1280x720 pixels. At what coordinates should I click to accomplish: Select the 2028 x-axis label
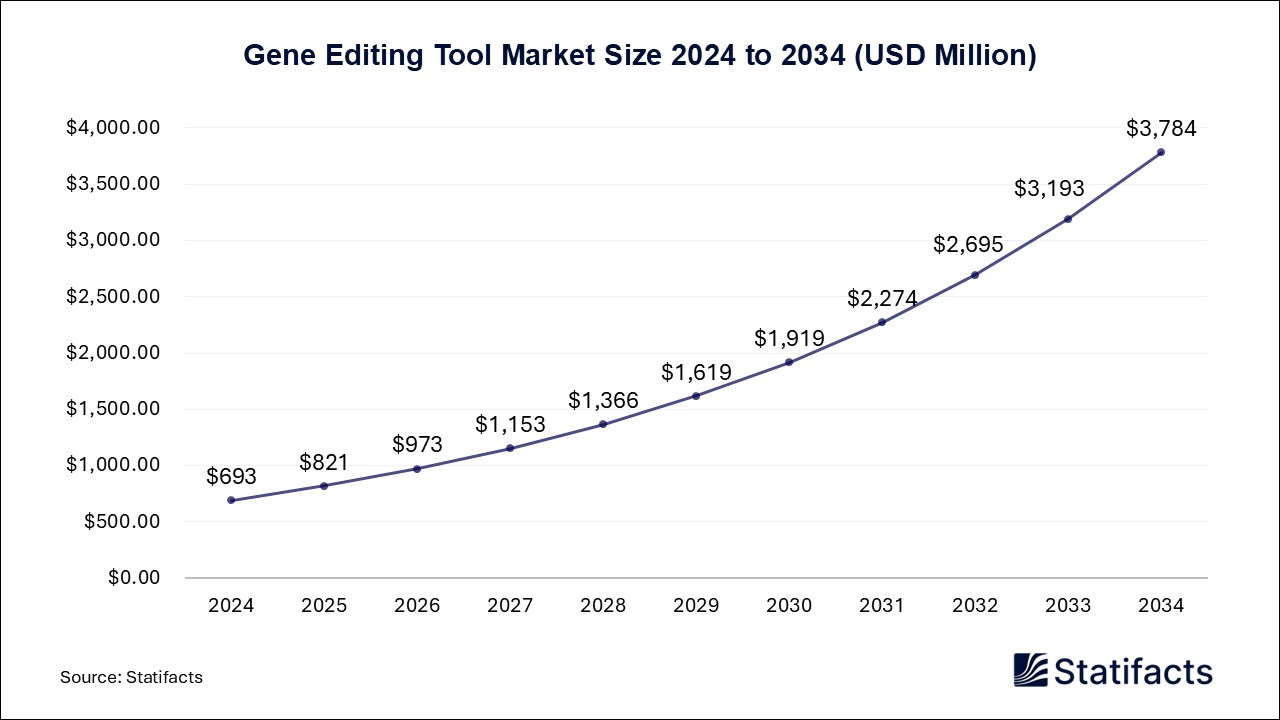tap(603, 606)
